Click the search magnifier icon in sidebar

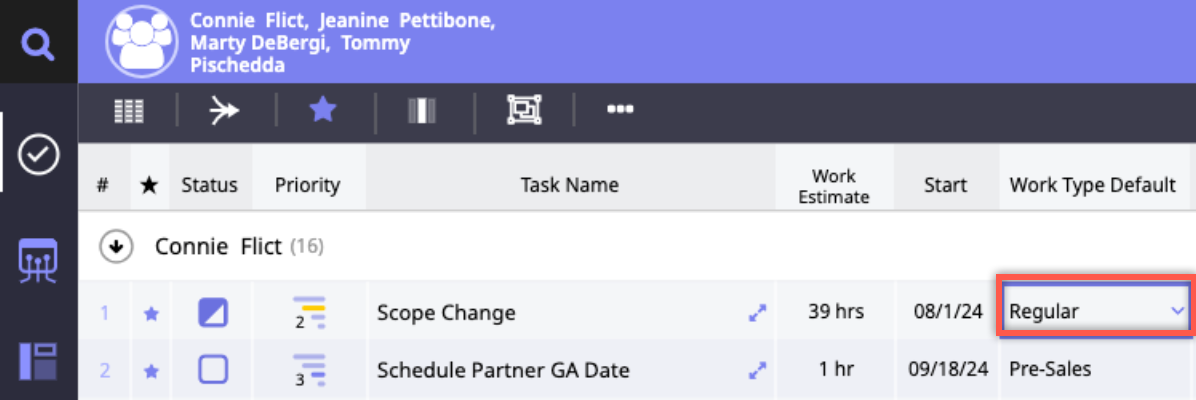[39, 44]
